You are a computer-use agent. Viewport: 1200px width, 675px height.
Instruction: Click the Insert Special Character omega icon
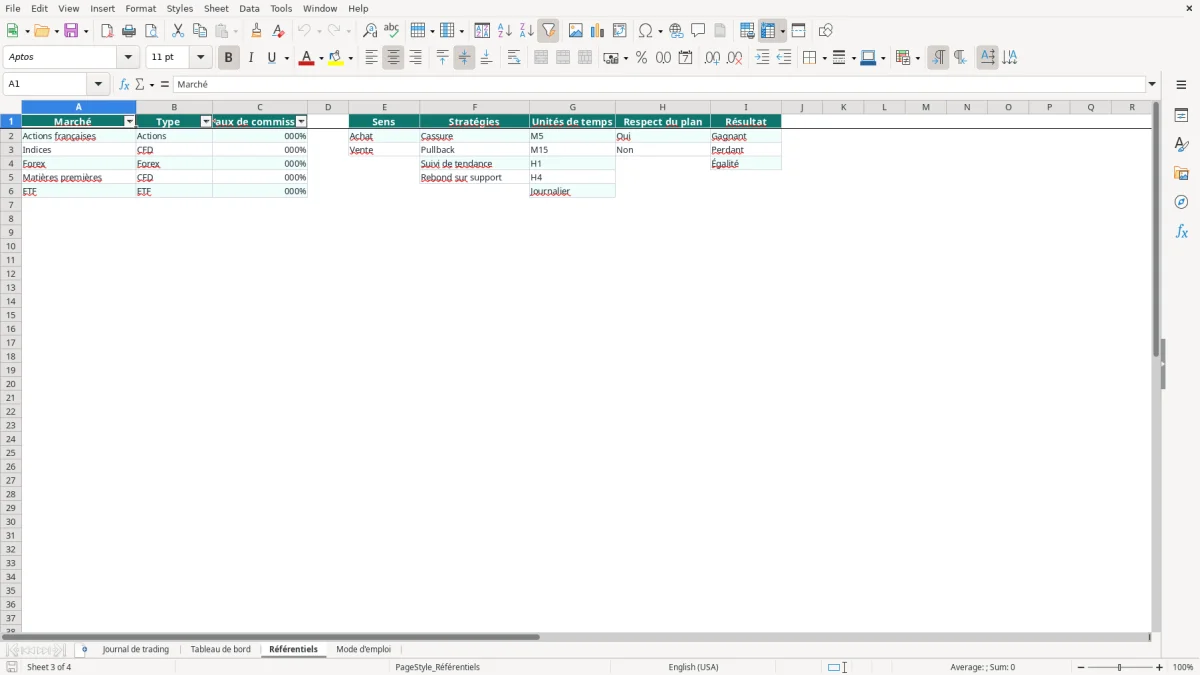click(646, 31)
